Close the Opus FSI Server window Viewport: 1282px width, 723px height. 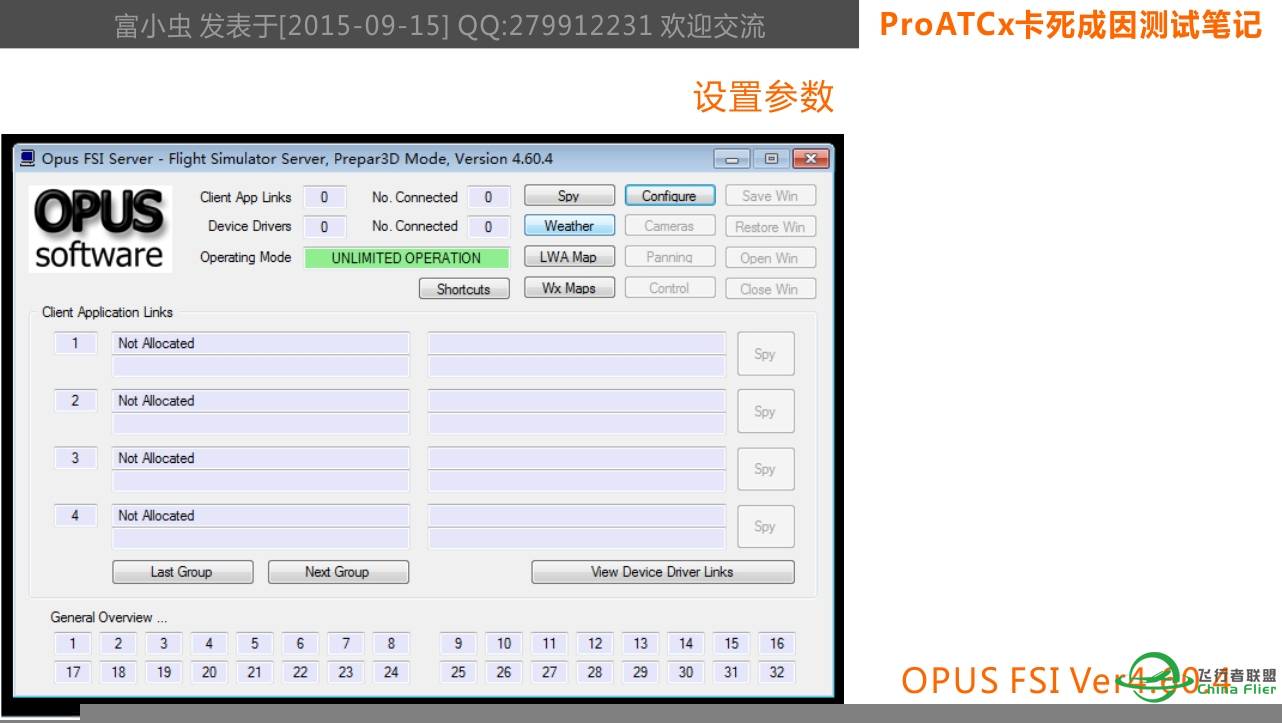point(811,159)
